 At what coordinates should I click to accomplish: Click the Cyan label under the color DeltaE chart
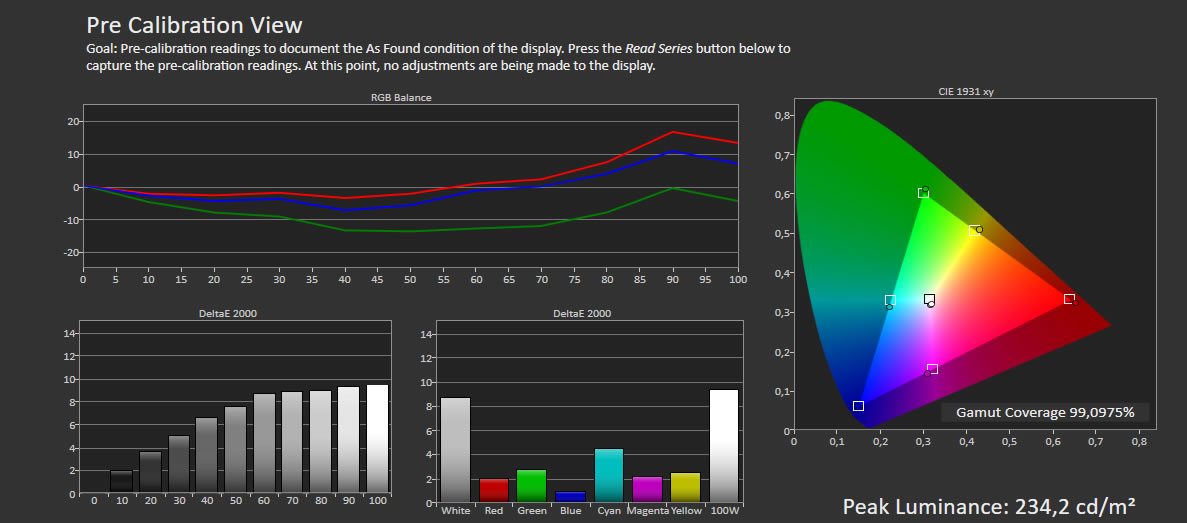(x=609, y=512)
